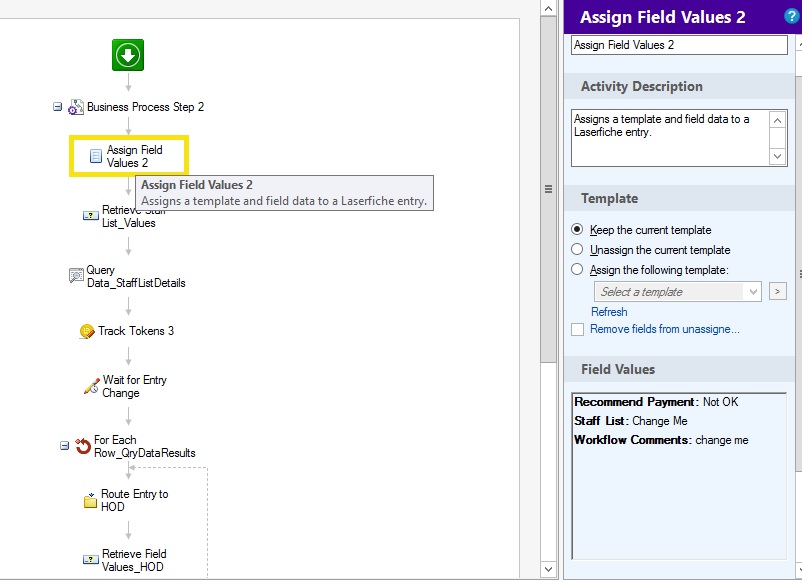This screenshot has height=586, width=802.
Task: Select Keep the current template option
Action: tap(577, 230)
